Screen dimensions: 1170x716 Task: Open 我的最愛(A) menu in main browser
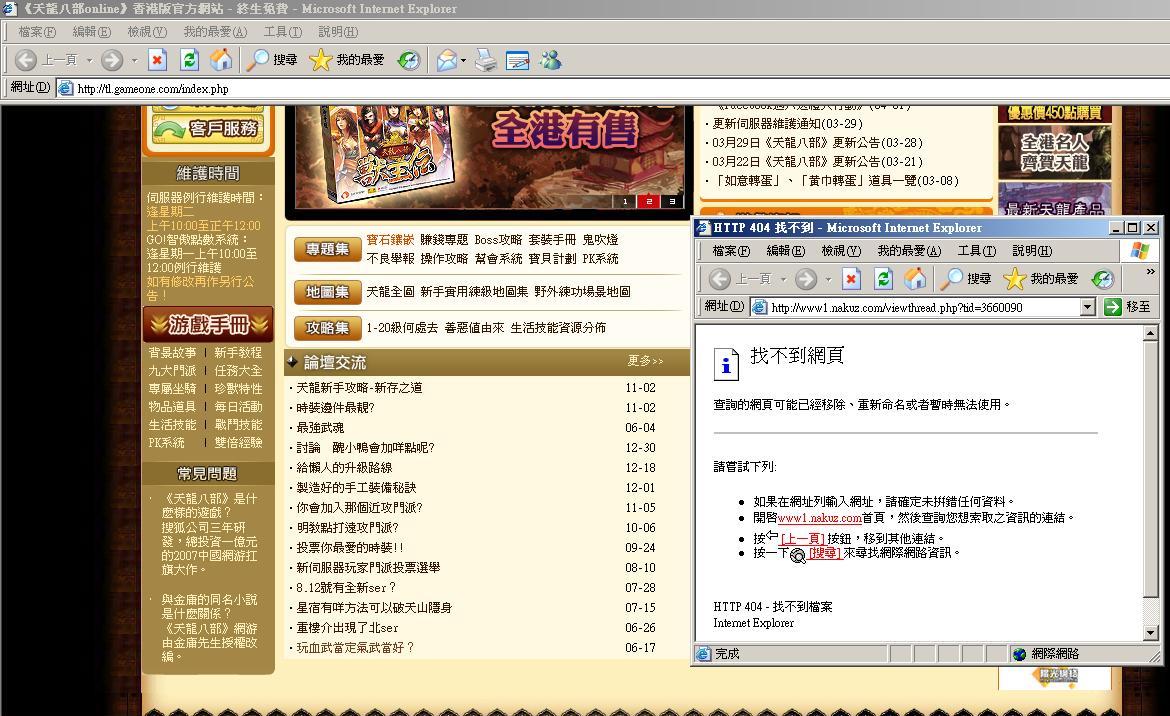click(215, 31)
